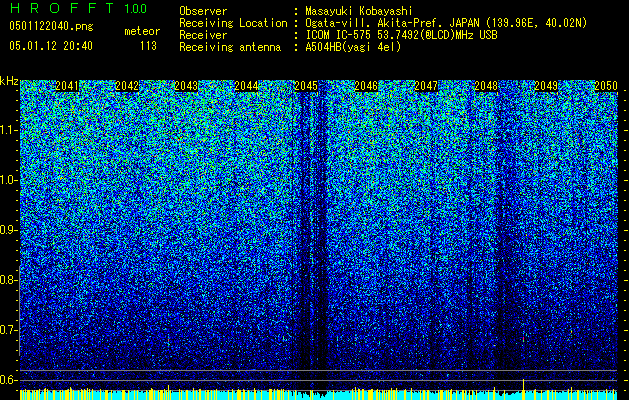The image size is (629, 400).
Task: Click the 2045 time marker
Action: click(306, 86)
